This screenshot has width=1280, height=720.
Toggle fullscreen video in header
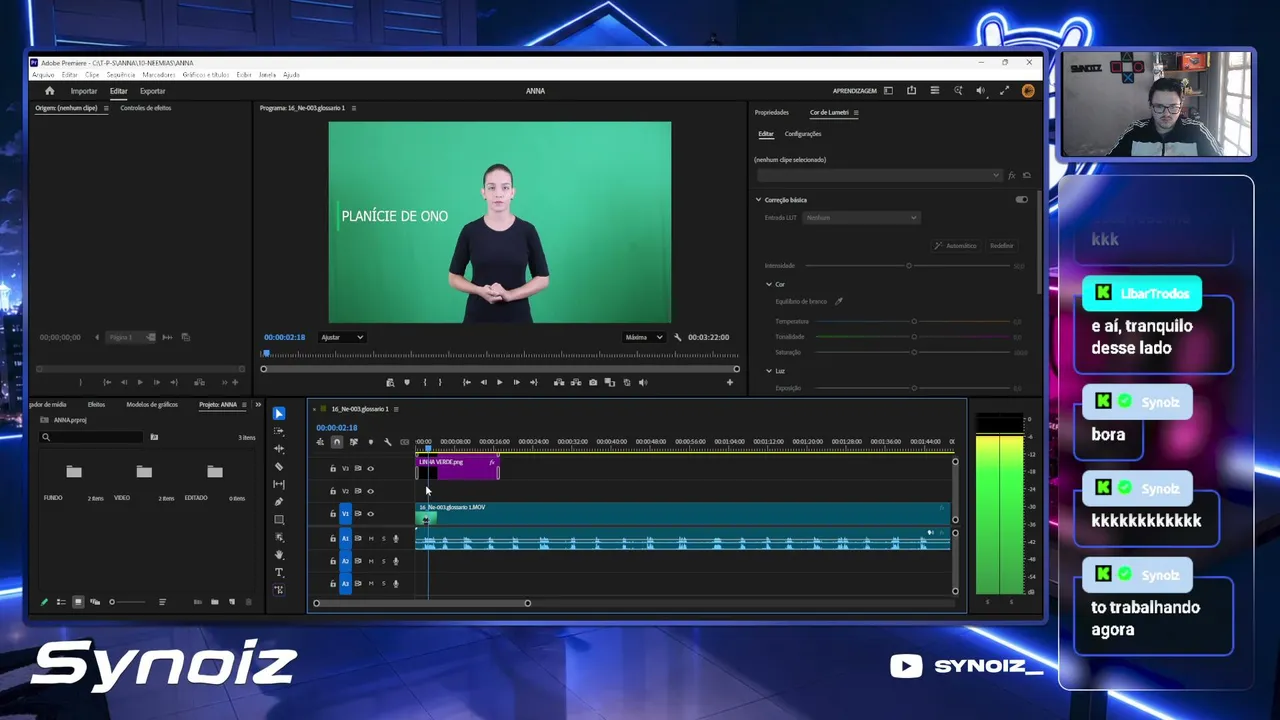1004,91
